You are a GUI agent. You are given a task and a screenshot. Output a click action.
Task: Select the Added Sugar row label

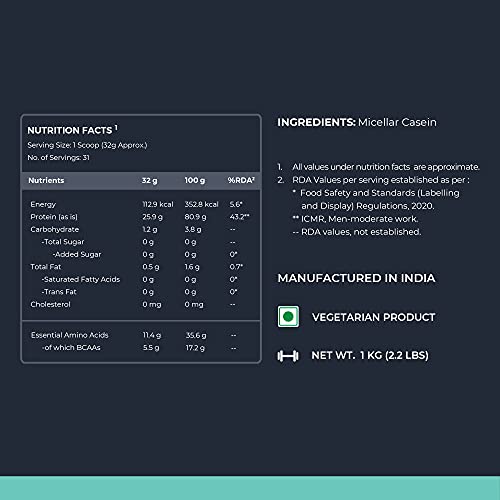pos(77,254)
